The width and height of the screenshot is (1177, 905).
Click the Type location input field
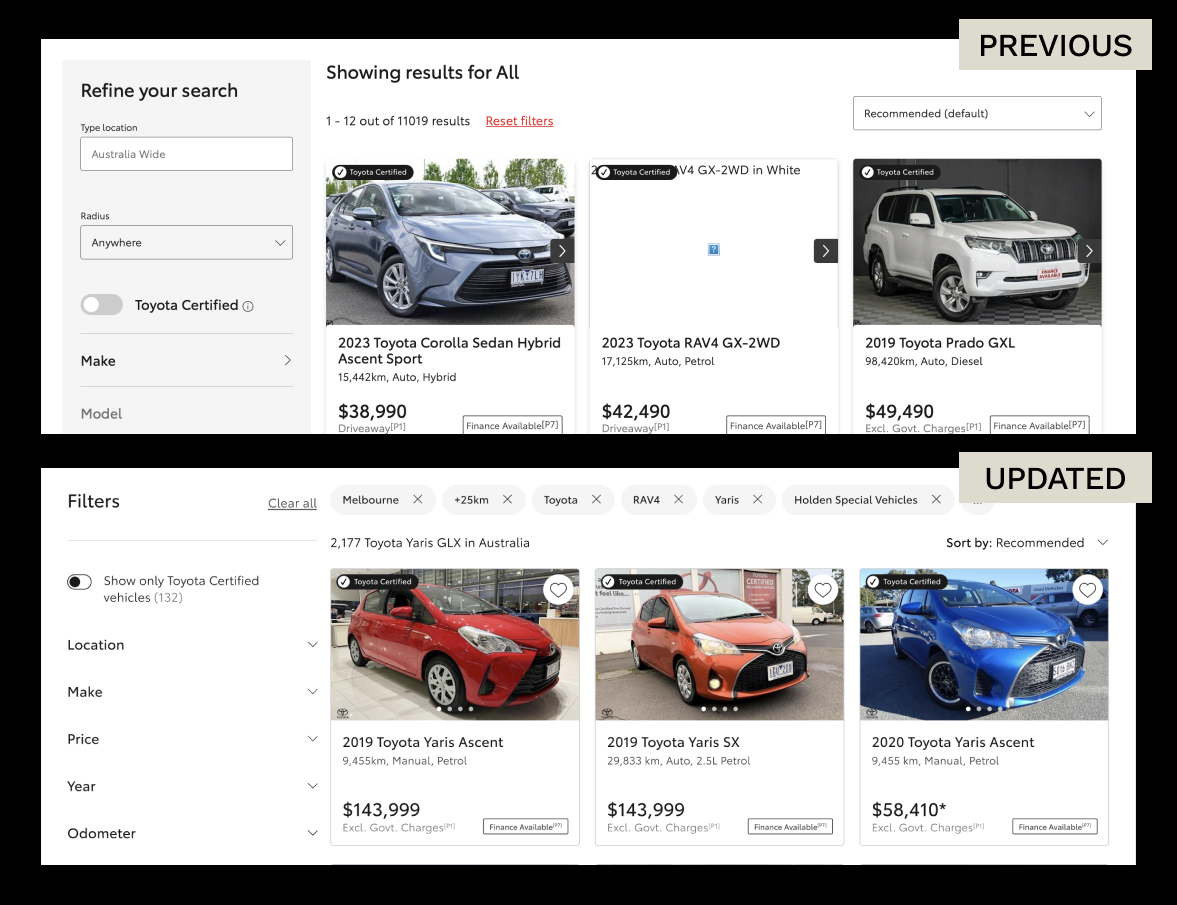[x=186, y=154]
